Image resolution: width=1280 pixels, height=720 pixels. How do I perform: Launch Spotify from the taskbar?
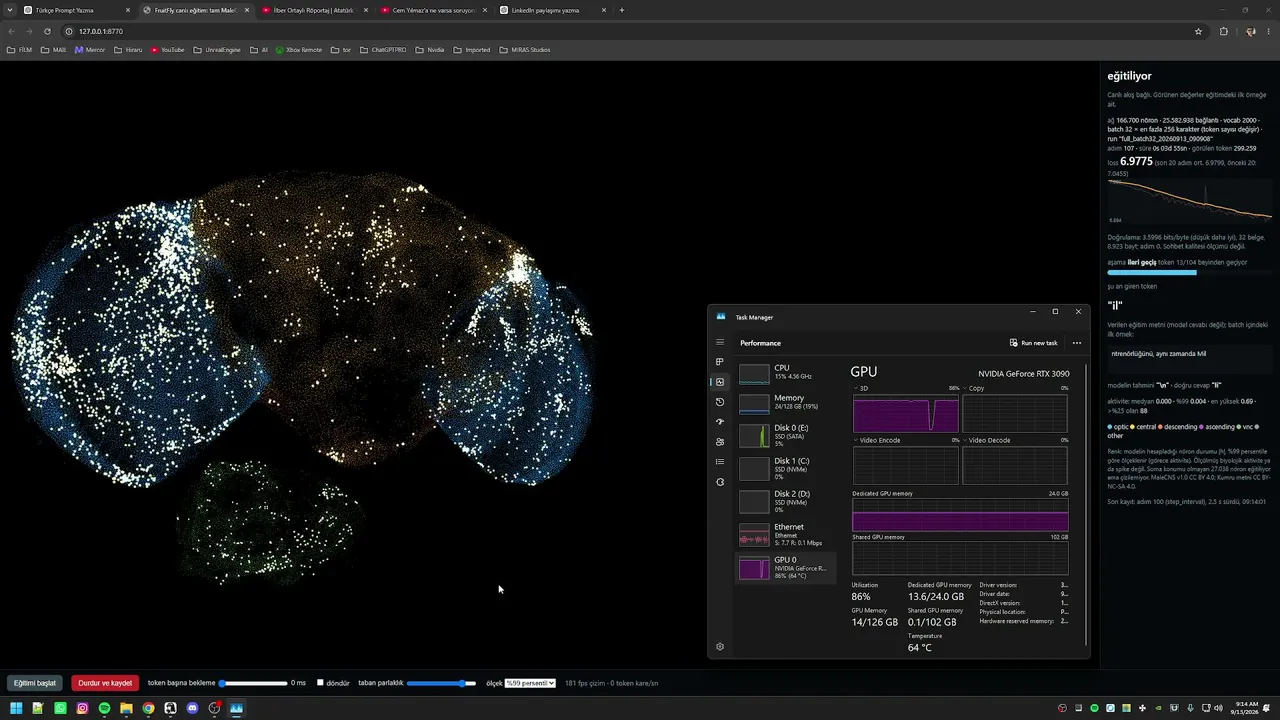click(x=104, y=708)
